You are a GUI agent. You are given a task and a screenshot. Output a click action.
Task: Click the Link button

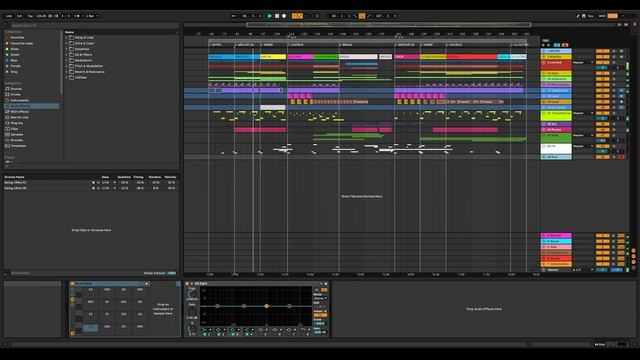9,16
